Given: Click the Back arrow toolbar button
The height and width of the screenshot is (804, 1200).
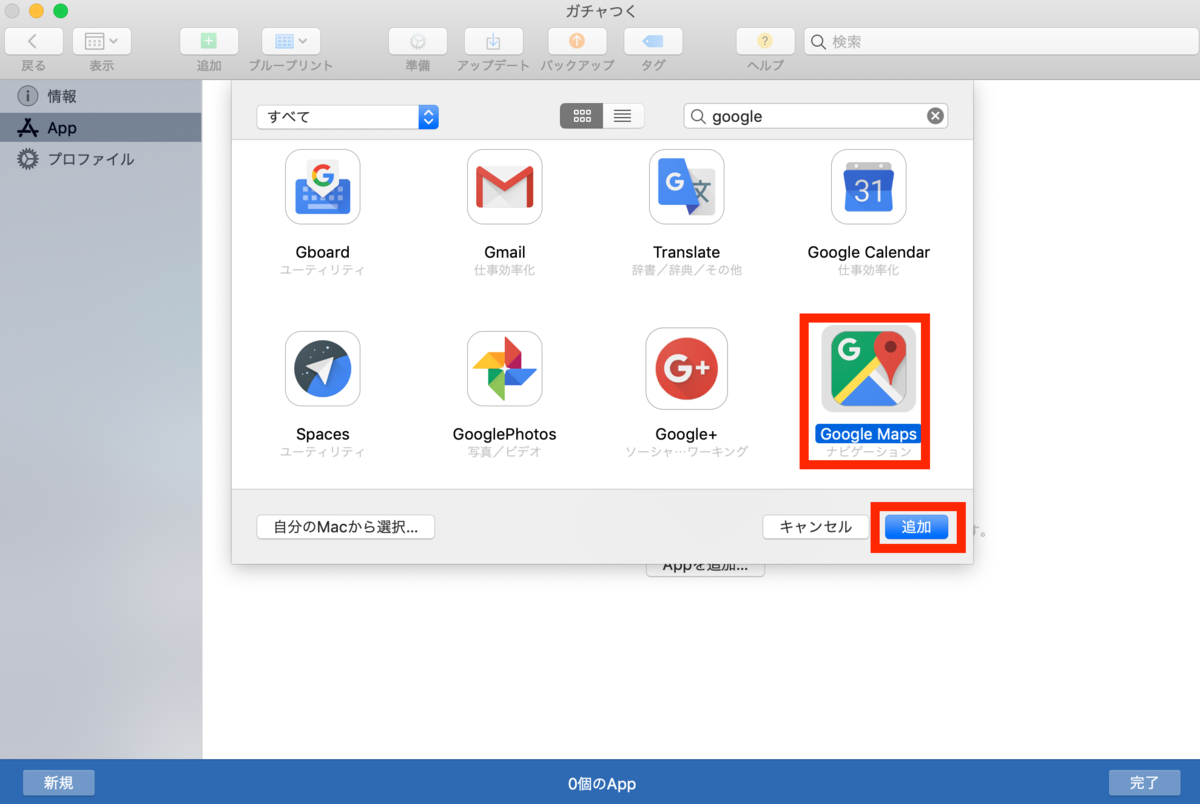Looking at the screenshot, I should [33, 41].
